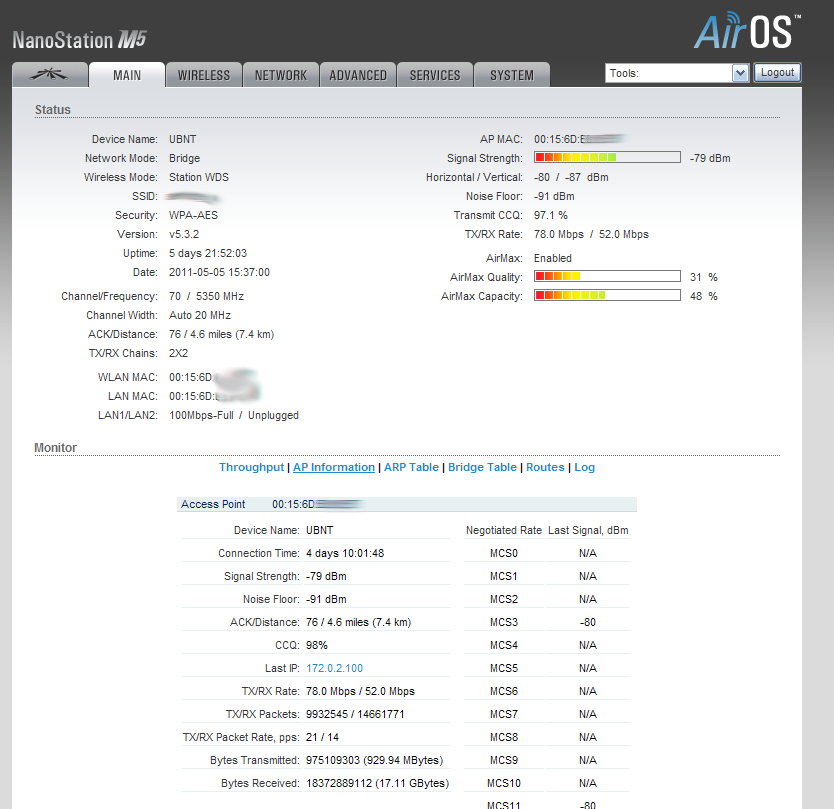Open the AP Information link

(x=334, y=467)
